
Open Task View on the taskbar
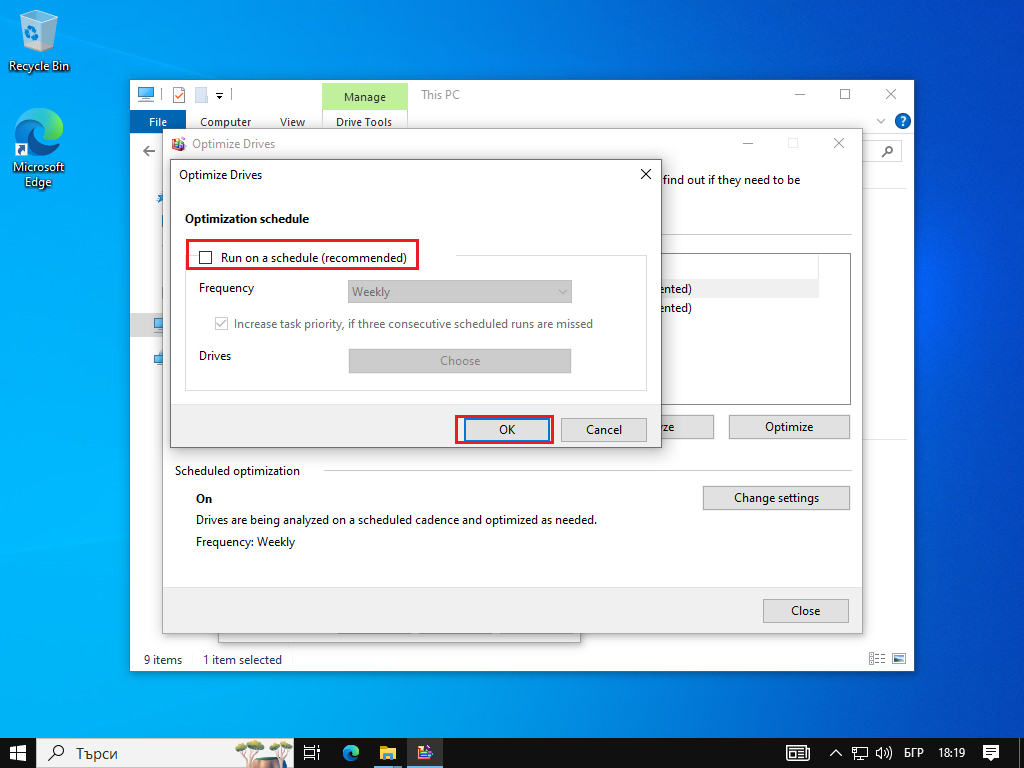312,753
